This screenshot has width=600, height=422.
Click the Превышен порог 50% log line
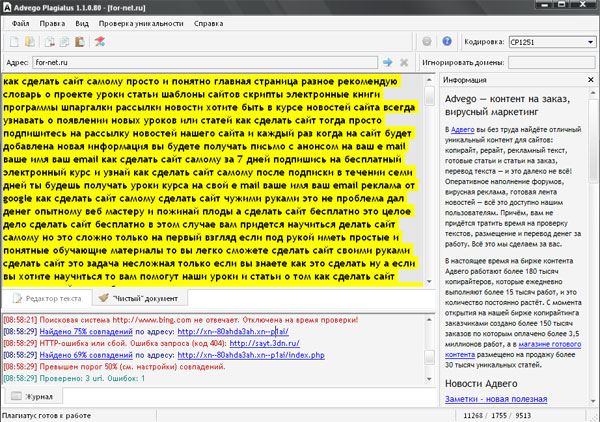pyautogui.click(x=114, y=367)
